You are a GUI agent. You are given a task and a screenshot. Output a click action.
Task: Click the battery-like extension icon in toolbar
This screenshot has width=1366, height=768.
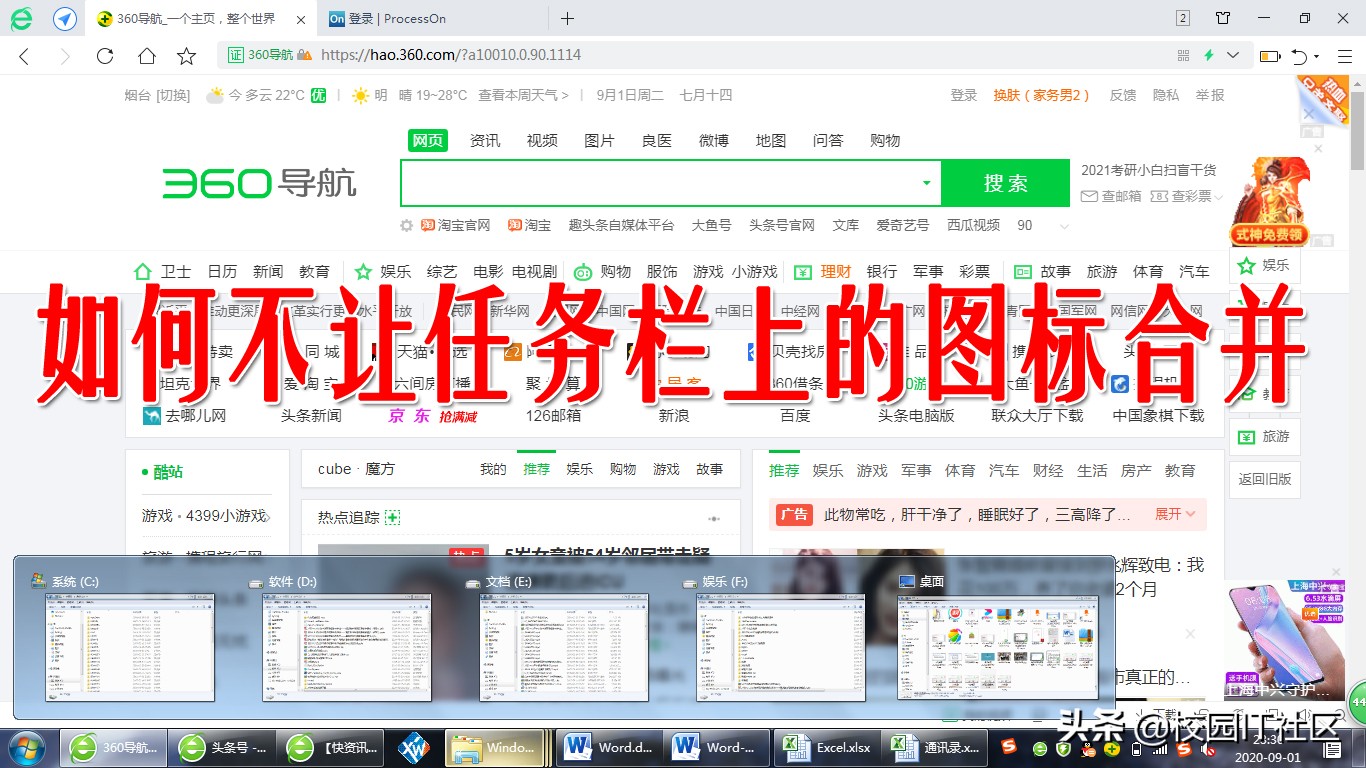[1269, 56]
